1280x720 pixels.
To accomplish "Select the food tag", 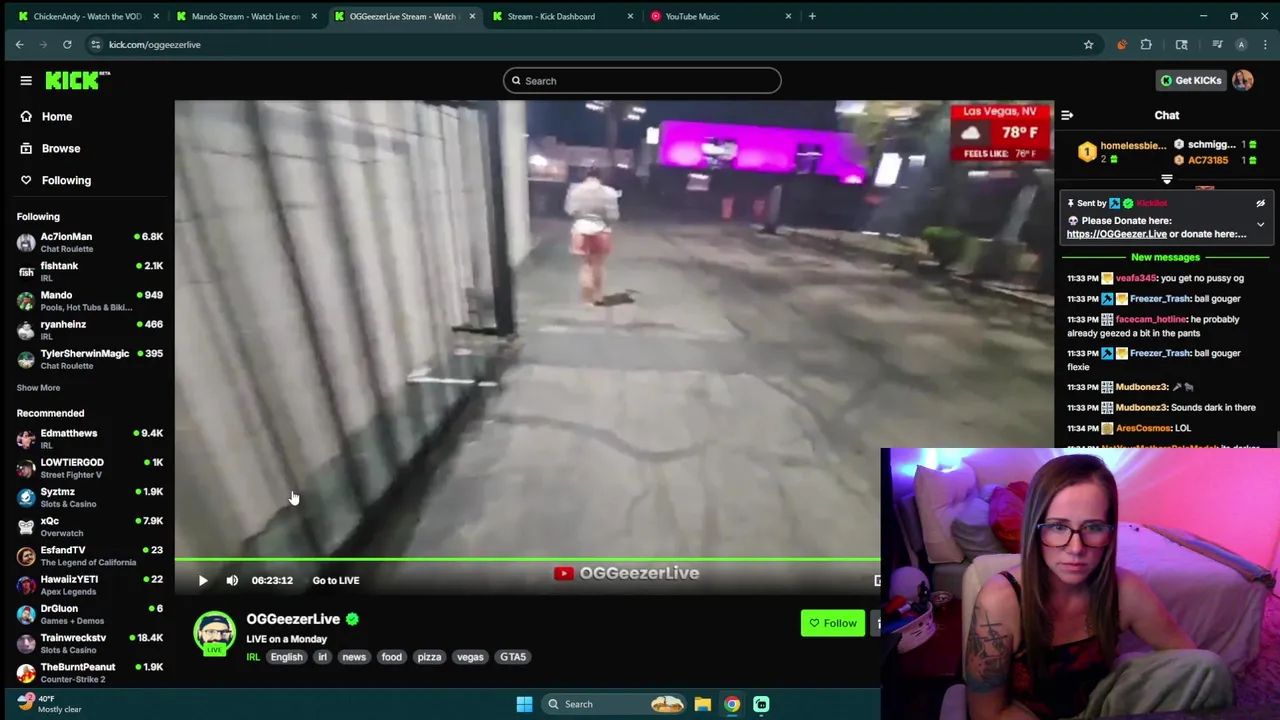I will pos(391,657).
